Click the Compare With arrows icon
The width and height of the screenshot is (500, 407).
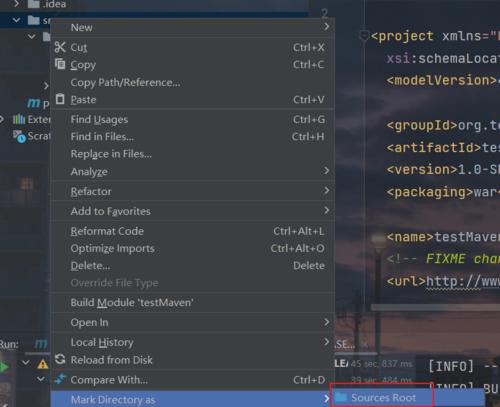point(60,379)
